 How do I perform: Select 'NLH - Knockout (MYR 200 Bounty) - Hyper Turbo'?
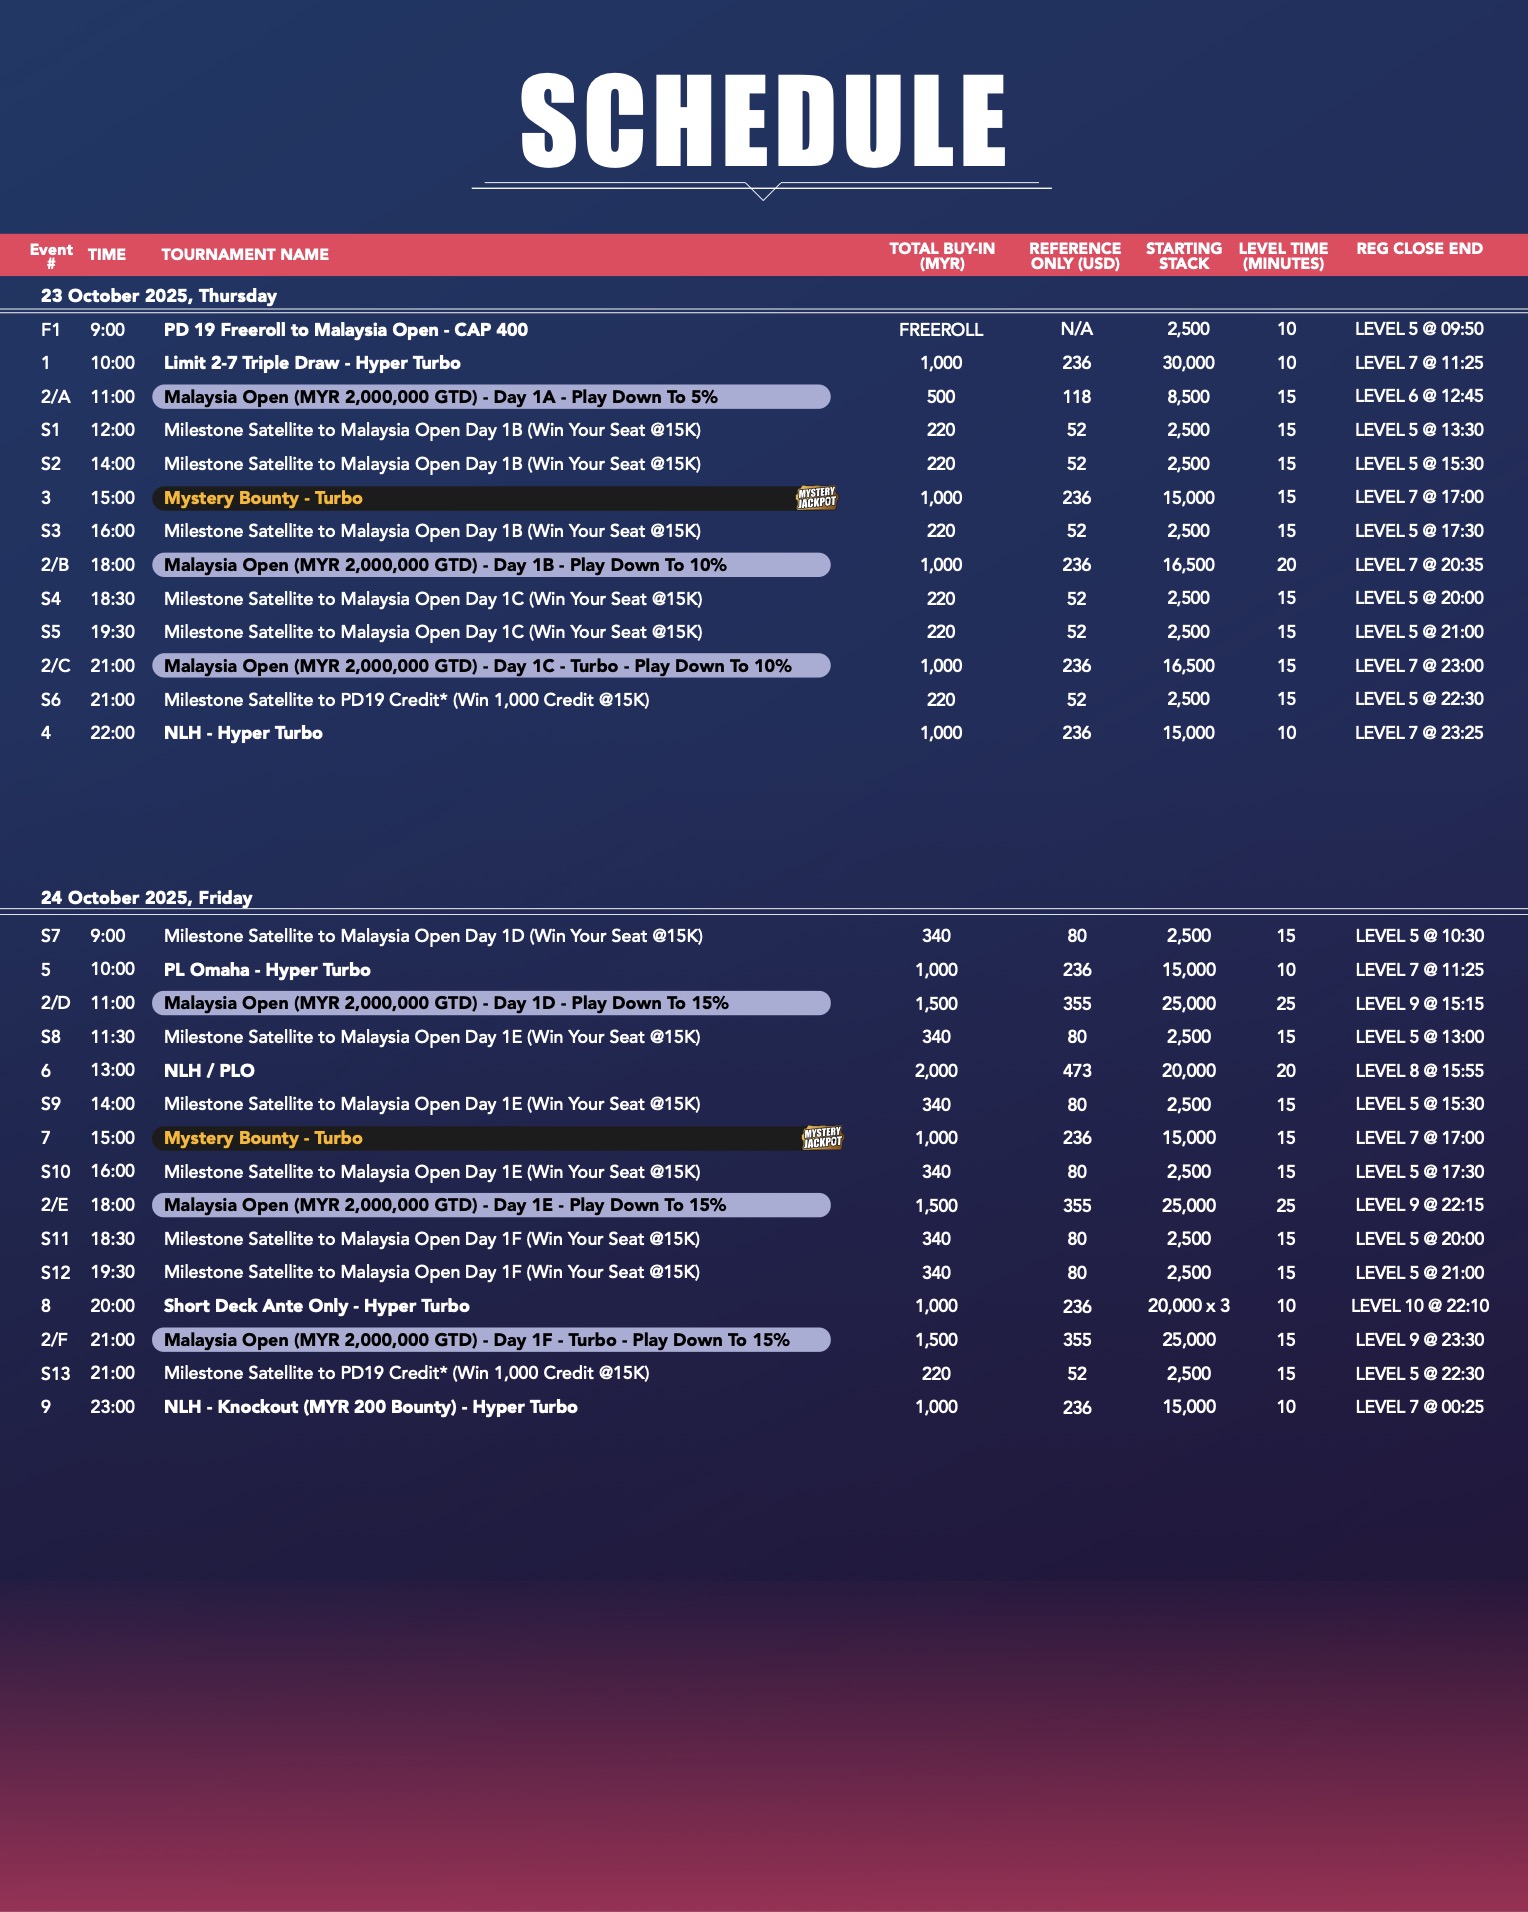[371, 1407]
